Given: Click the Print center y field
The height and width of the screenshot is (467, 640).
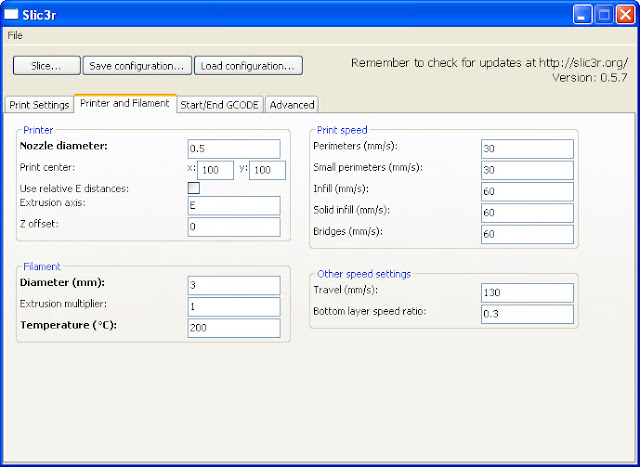Looking at the screenshot, I should coord(267,170).
